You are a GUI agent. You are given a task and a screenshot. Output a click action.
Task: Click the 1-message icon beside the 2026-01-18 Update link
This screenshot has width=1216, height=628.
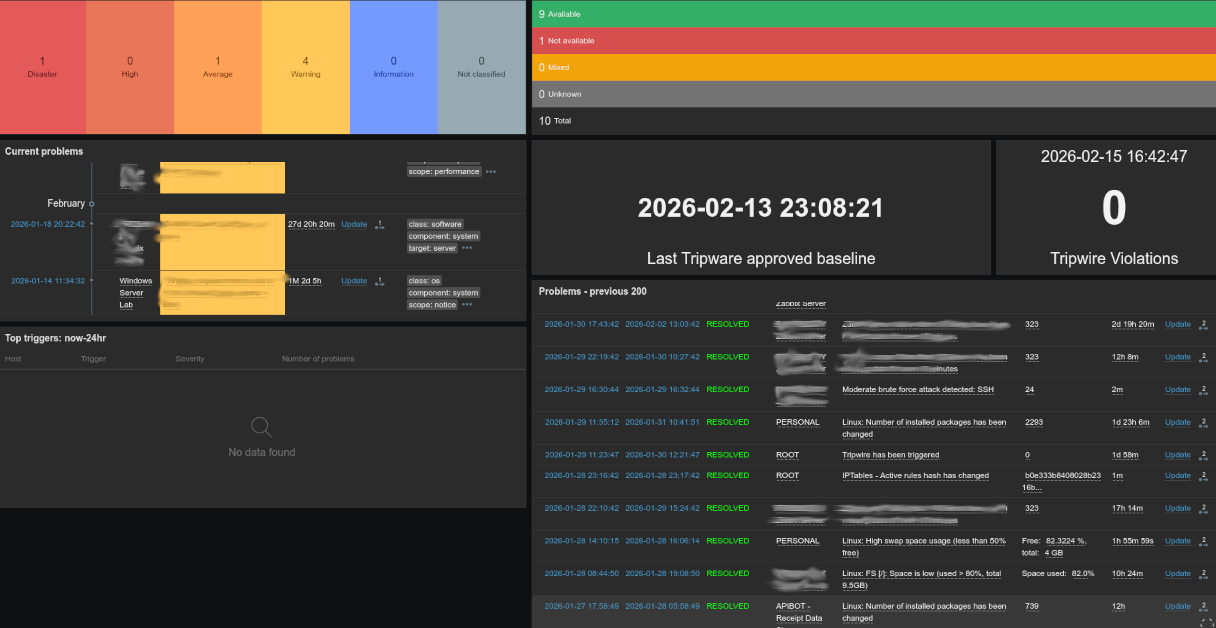point(380,226)
